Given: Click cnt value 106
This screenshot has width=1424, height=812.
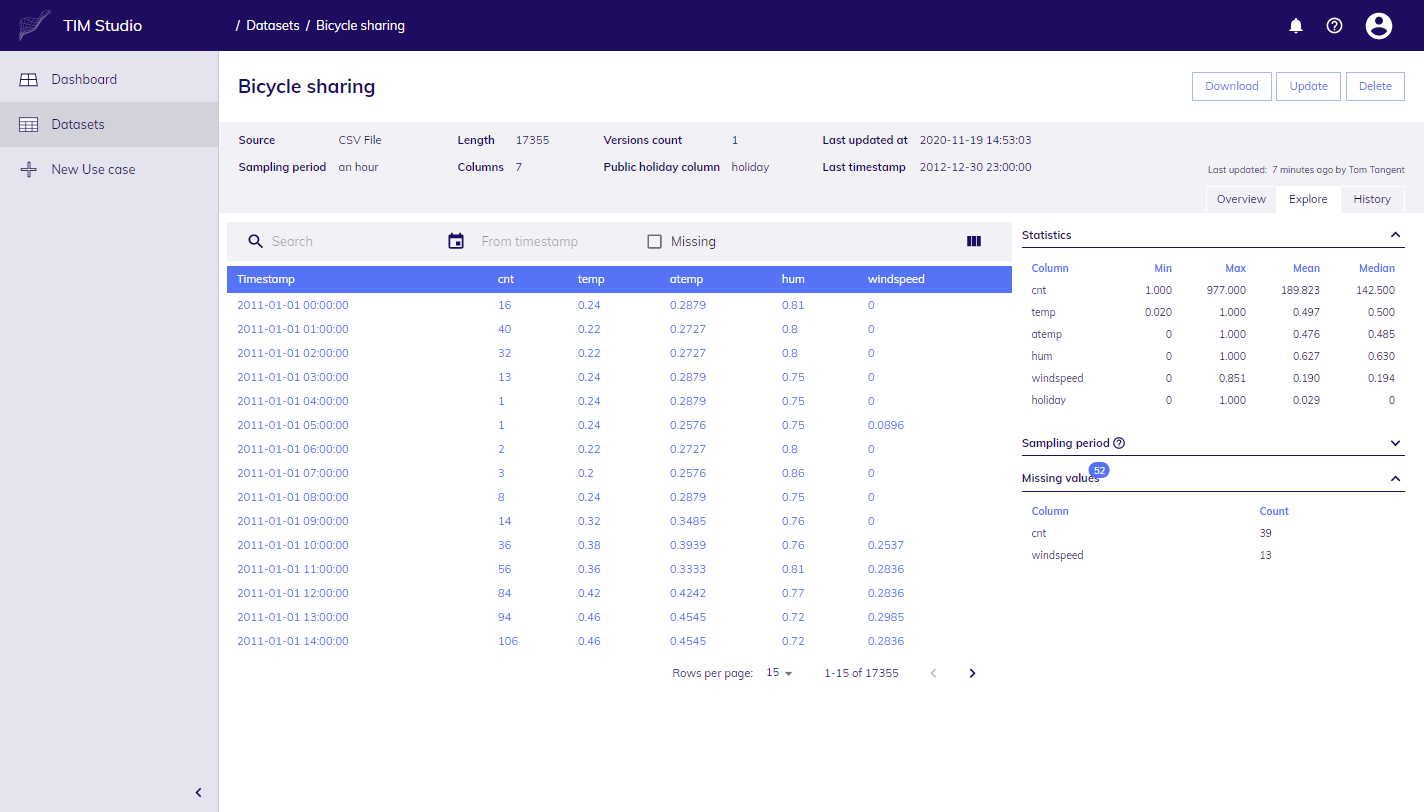Looking at the screenshot, I should 508,641.
